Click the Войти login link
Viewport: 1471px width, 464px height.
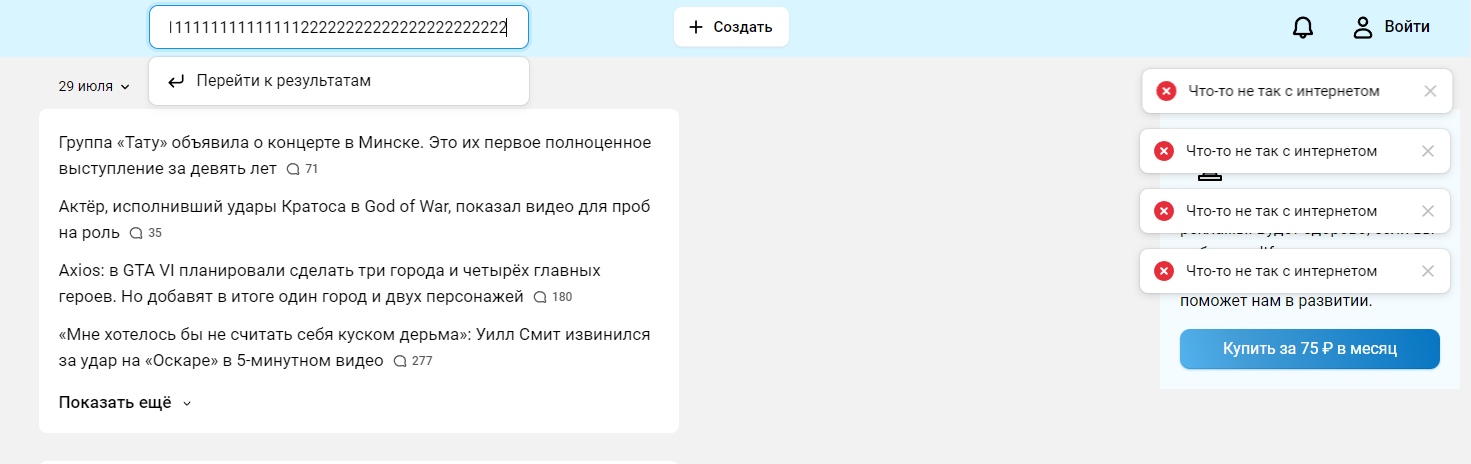1406,27
